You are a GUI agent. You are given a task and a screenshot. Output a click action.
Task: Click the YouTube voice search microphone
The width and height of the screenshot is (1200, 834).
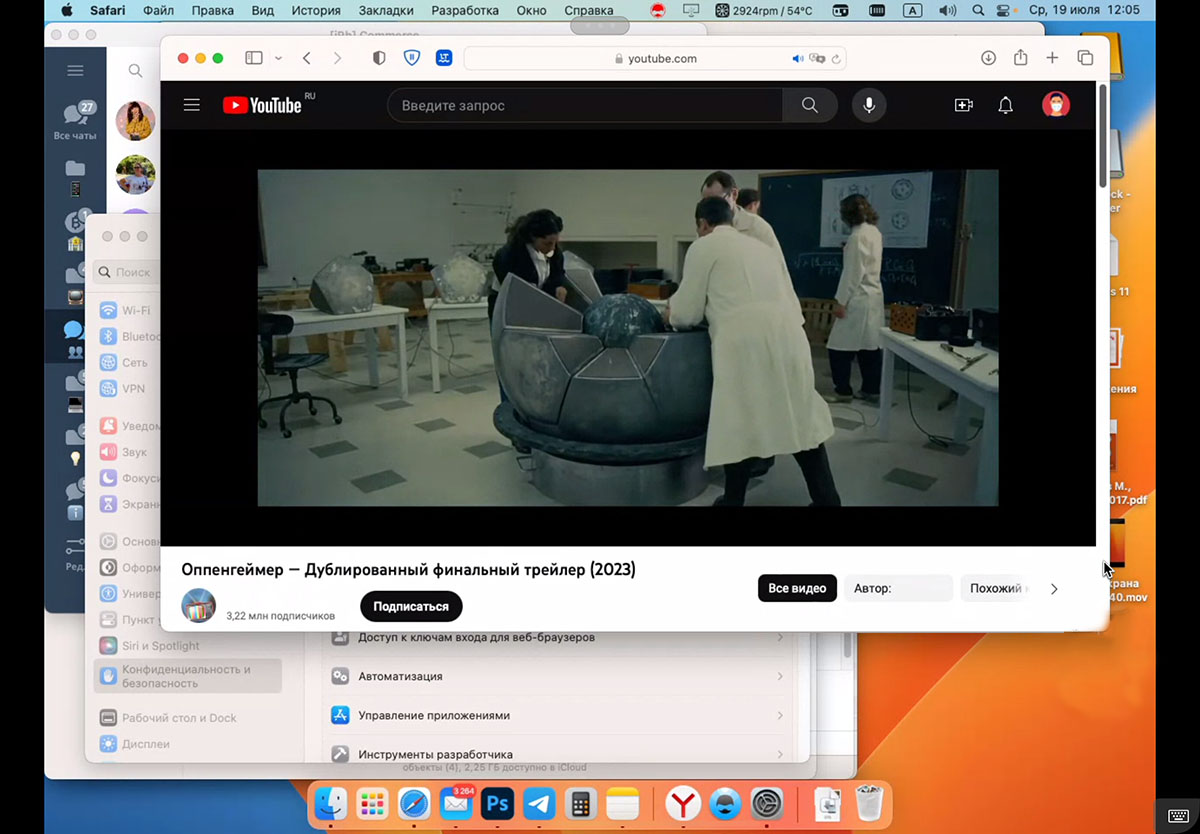(869, 105)
